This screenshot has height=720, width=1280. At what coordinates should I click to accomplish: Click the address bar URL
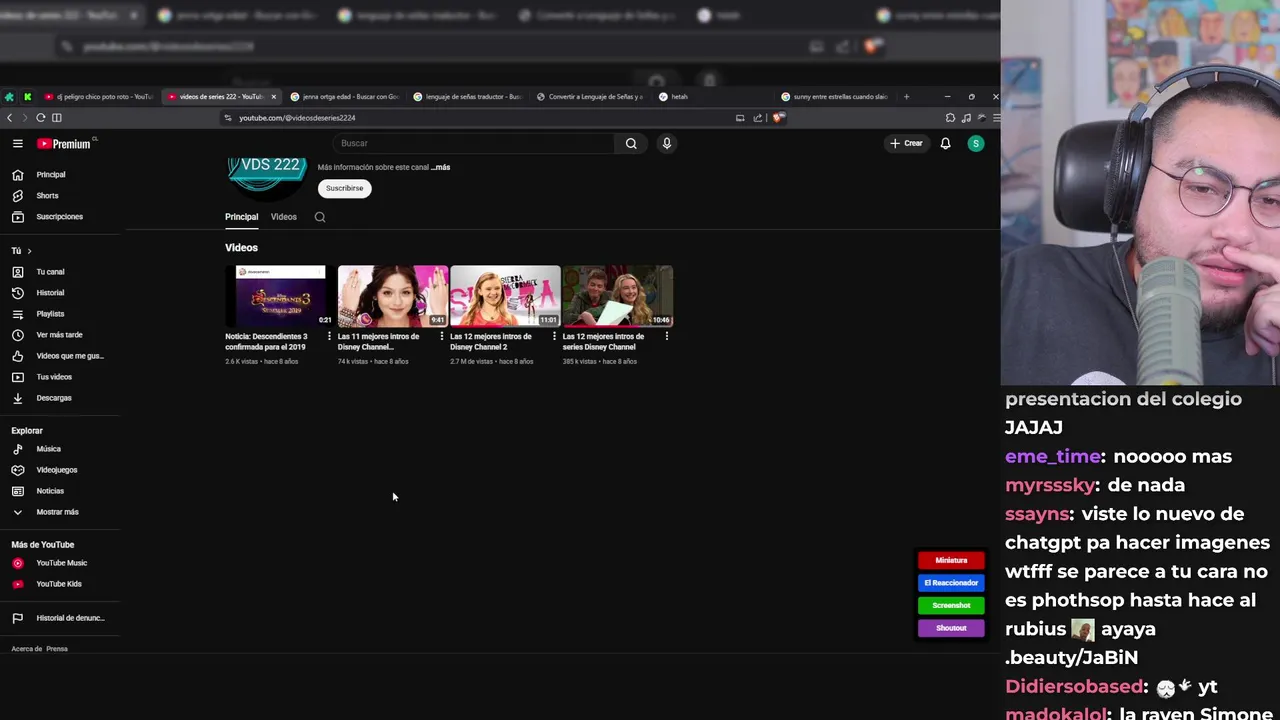point(297,118)
